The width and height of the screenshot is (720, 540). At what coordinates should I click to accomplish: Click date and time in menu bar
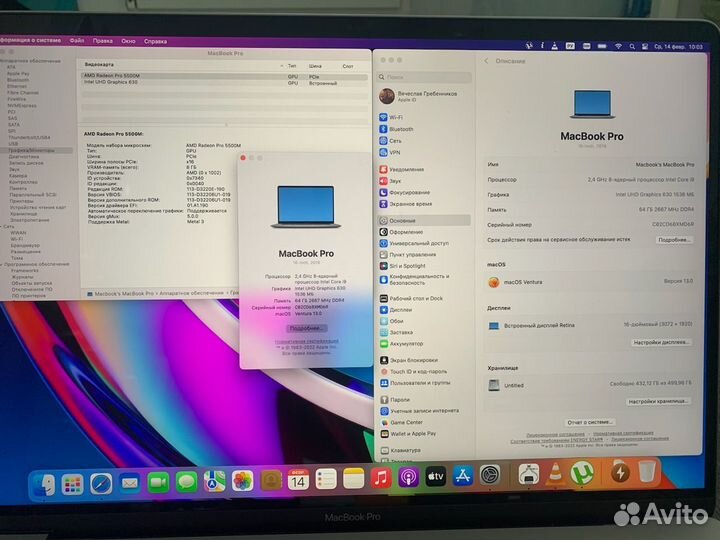pyautogui.click(x=679, y=47)
